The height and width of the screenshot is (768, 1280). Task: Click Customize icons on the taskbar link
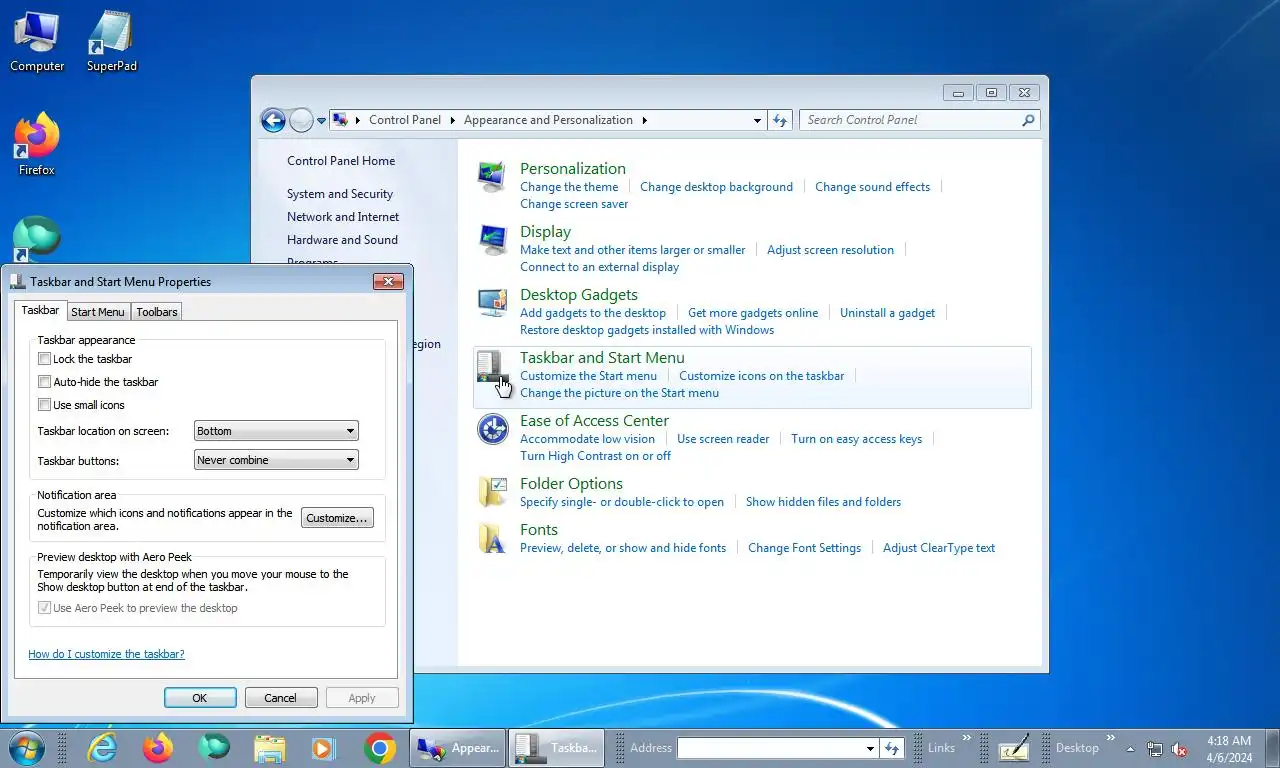[761, 376]
